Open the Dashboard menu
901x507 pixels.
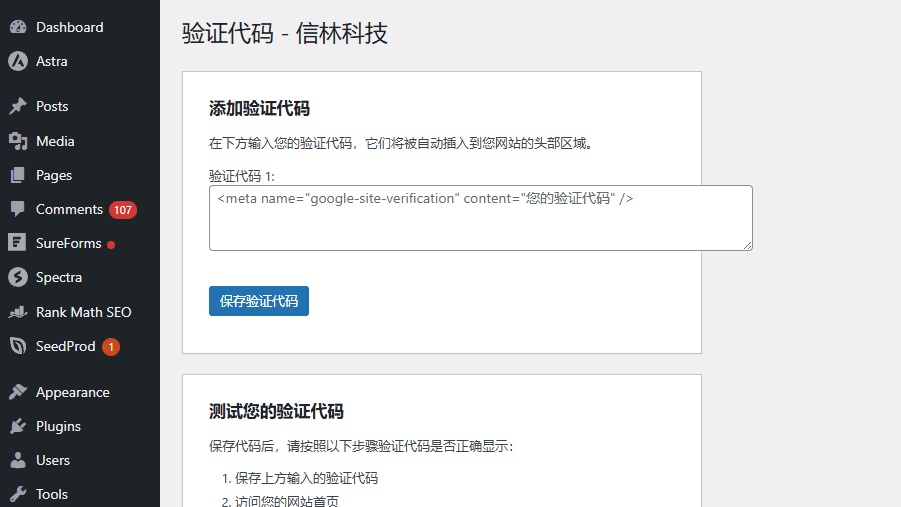coord(70,27)
